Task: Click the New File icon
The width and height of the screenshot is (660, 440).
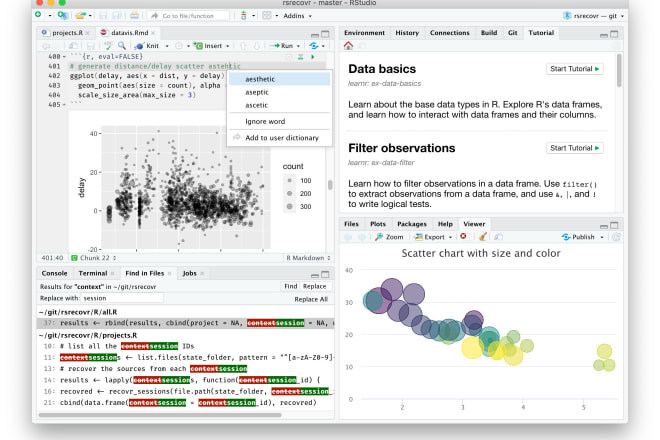Action: (38, 15)
